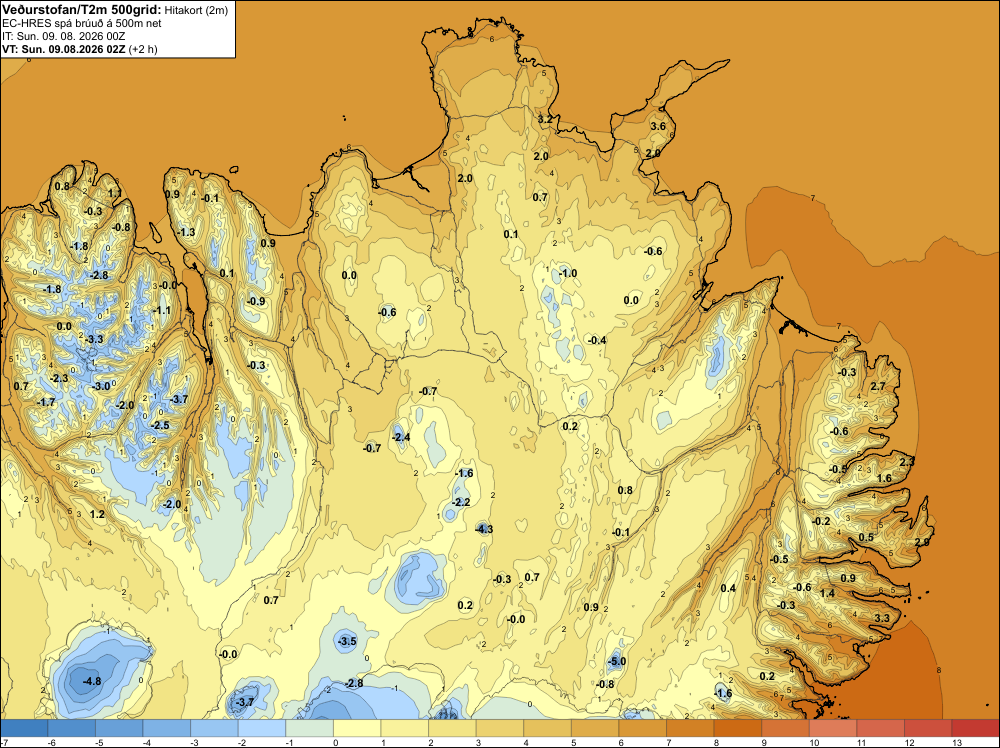The image size is (1000, 748).
Task: Click the legend swatch between -7 and -6
Action: (x=24, y=728)
